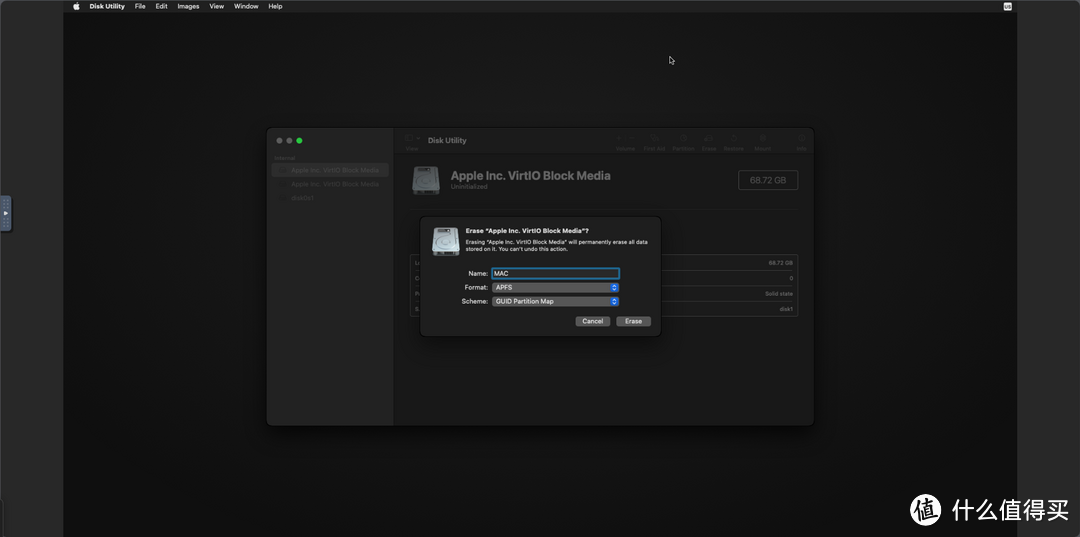Open the sidebar View options toolbar button
The width and height of the screenshot is (1080, 537).
click(x=413, y=138)
